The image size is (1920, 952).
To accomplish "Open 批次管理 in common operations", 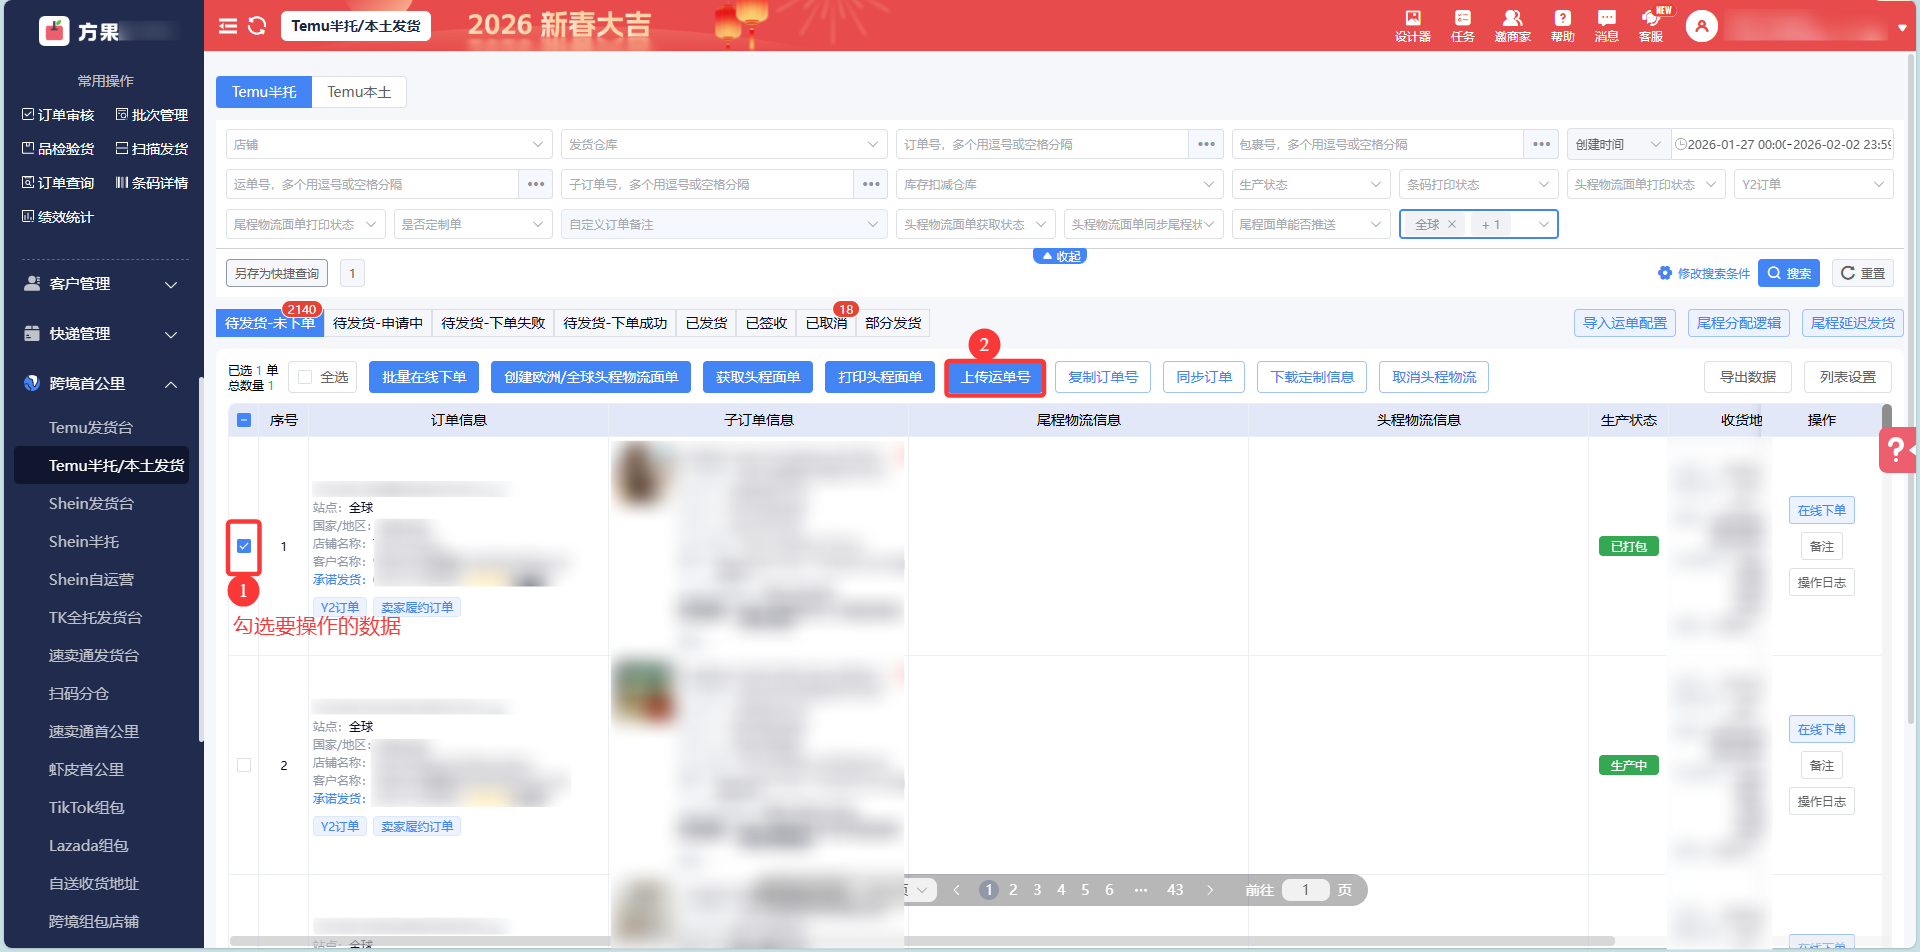I will [152, 115].
